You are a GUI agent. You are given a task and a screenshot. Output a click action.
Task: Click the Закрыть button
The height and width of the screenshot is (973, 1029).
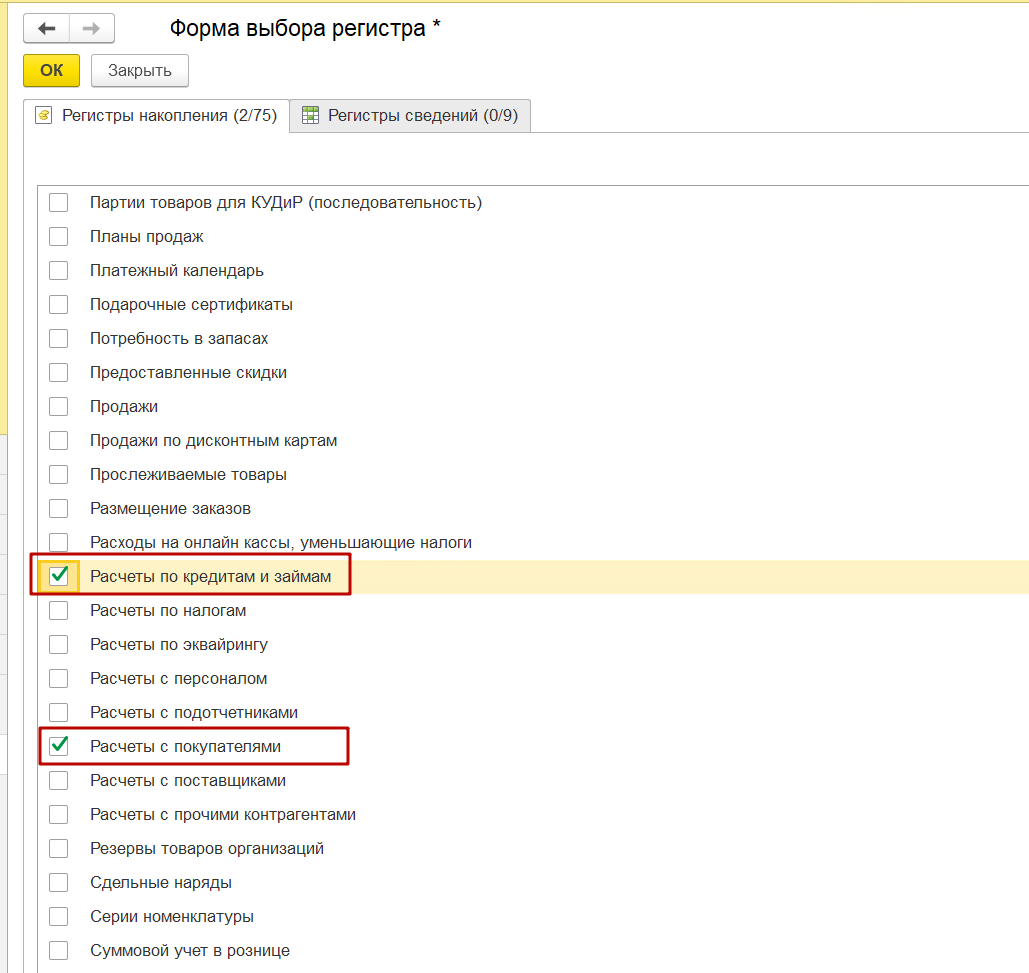tap(139, 70)
